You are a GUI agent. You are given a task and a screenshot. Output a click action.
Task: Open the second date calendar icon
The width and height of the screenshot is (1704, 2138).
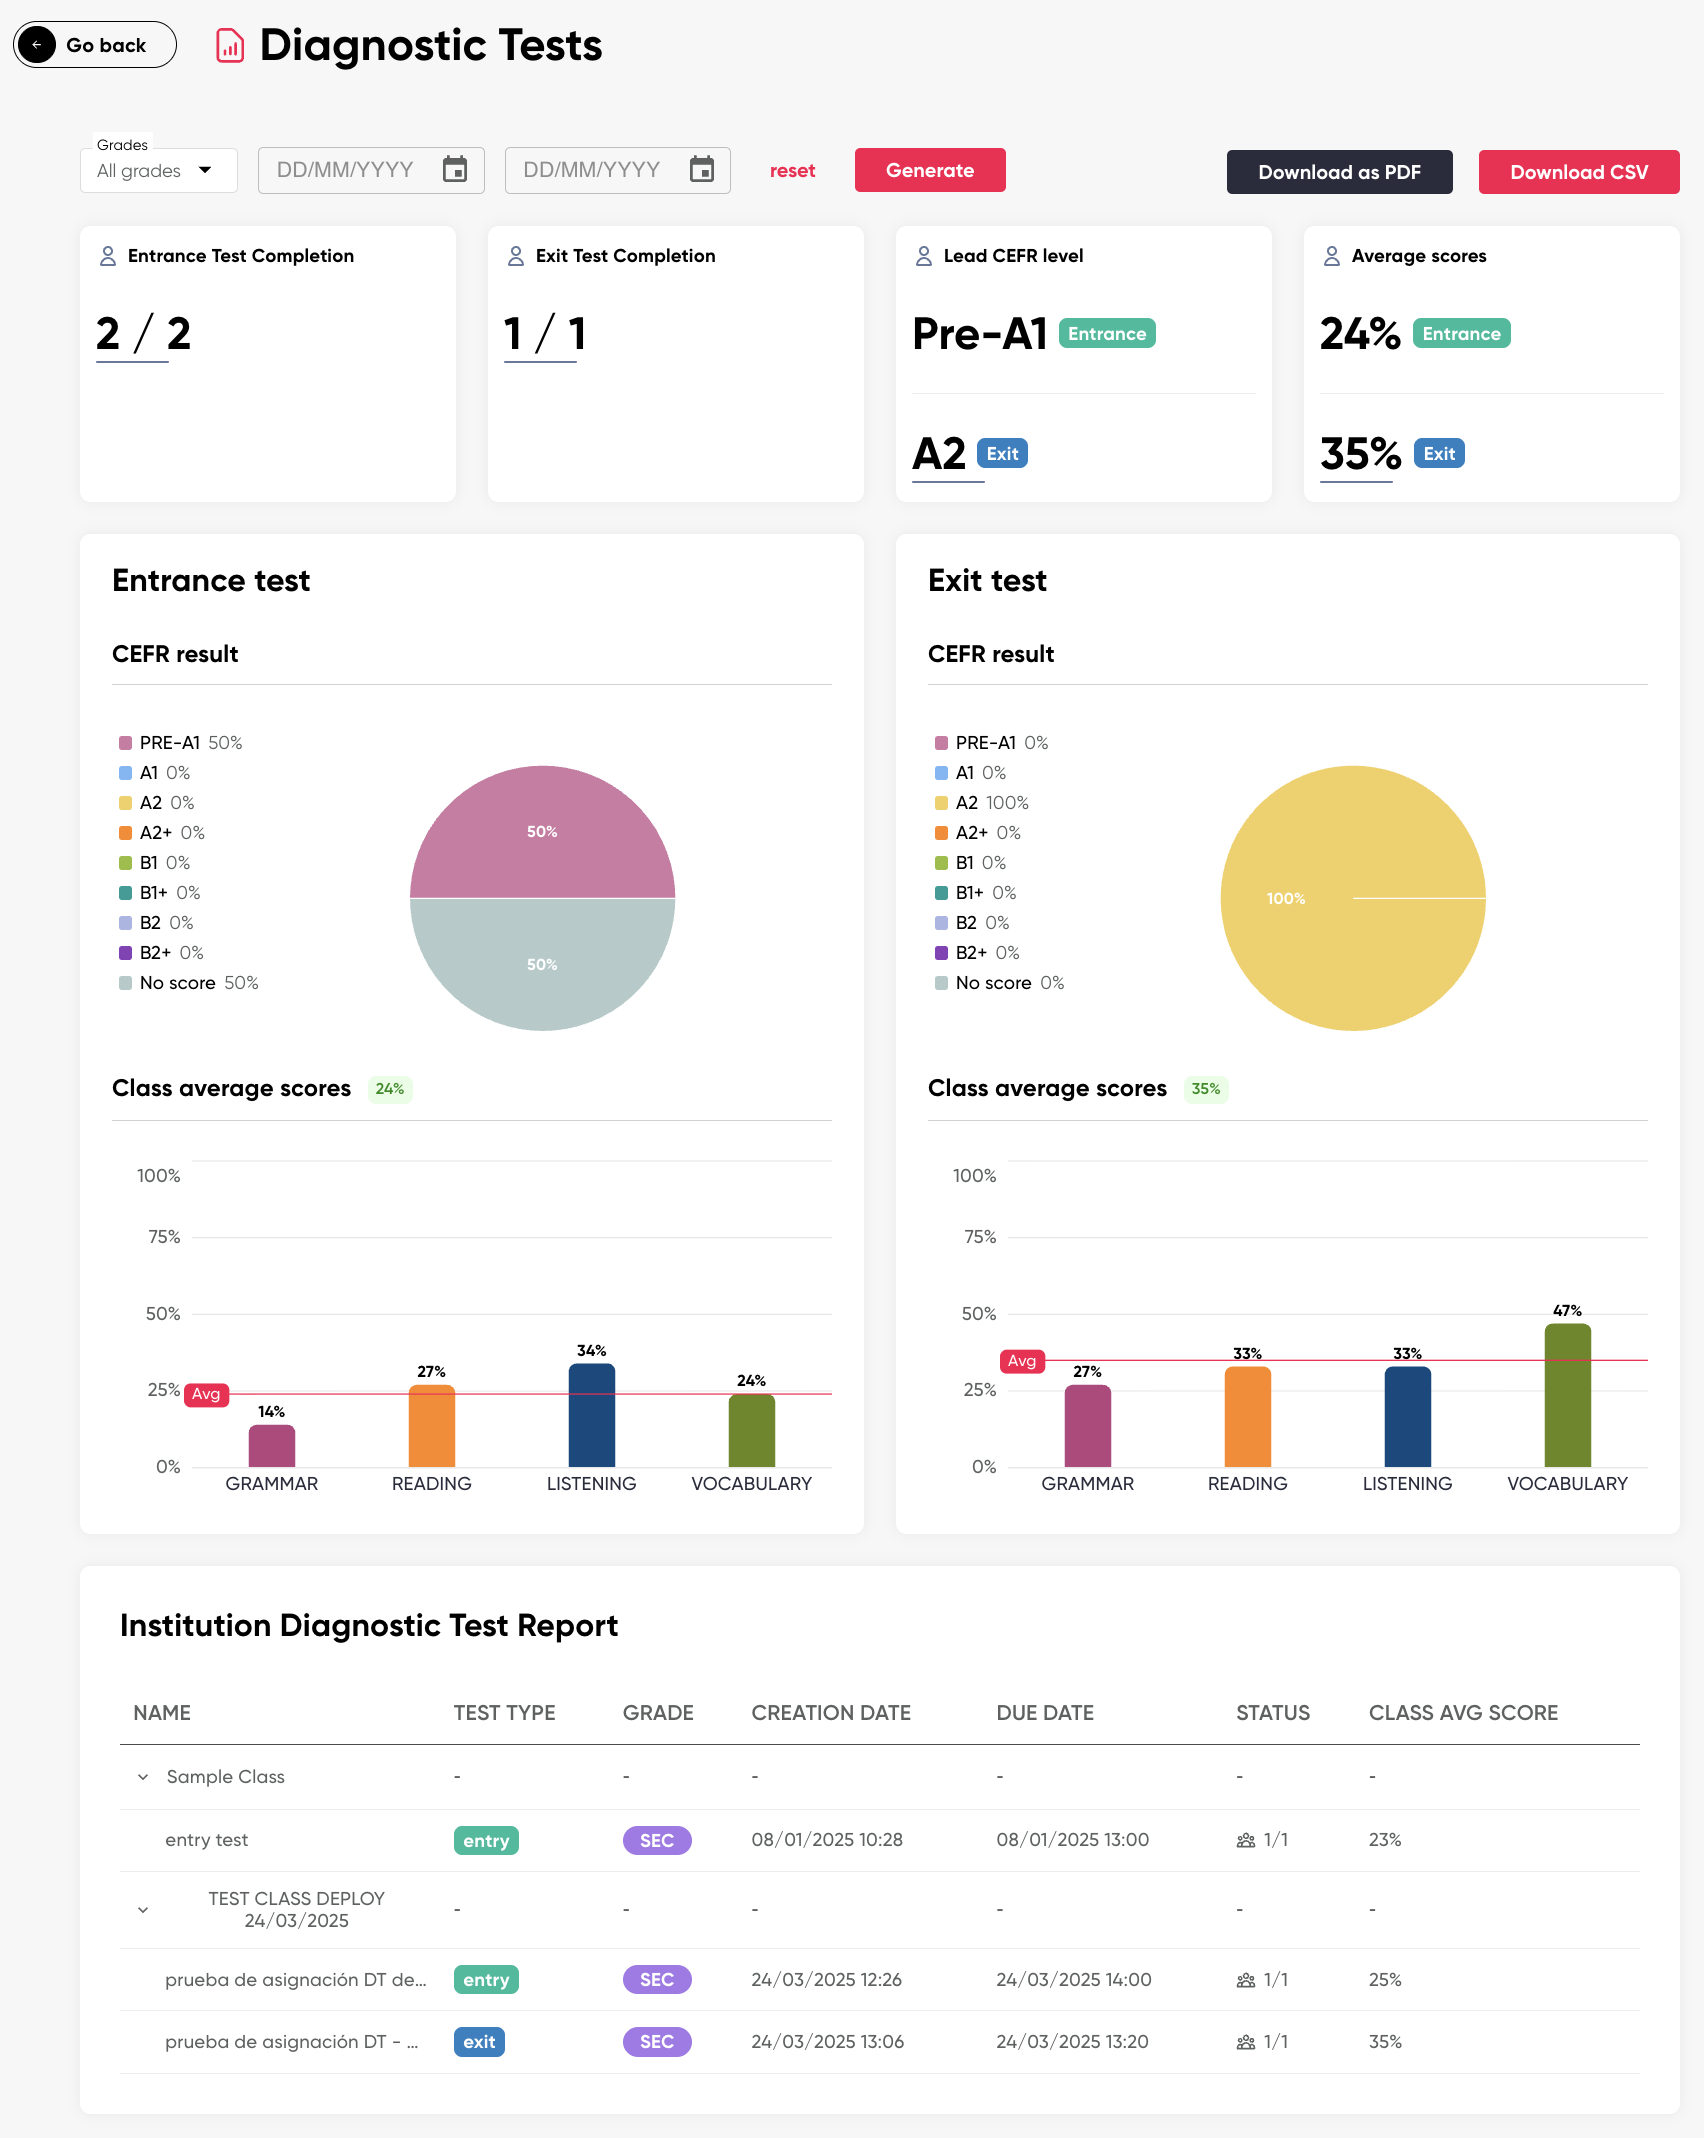click(702, 170)
